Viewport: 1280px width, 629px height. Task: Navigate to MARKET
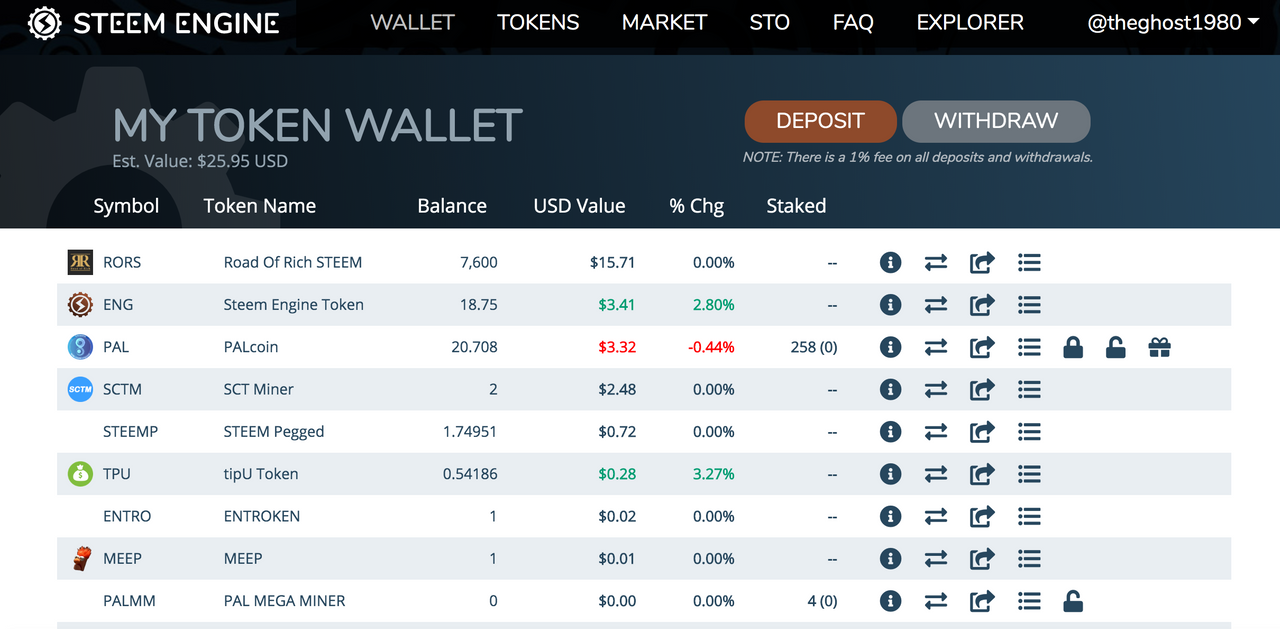pos(664,22)
